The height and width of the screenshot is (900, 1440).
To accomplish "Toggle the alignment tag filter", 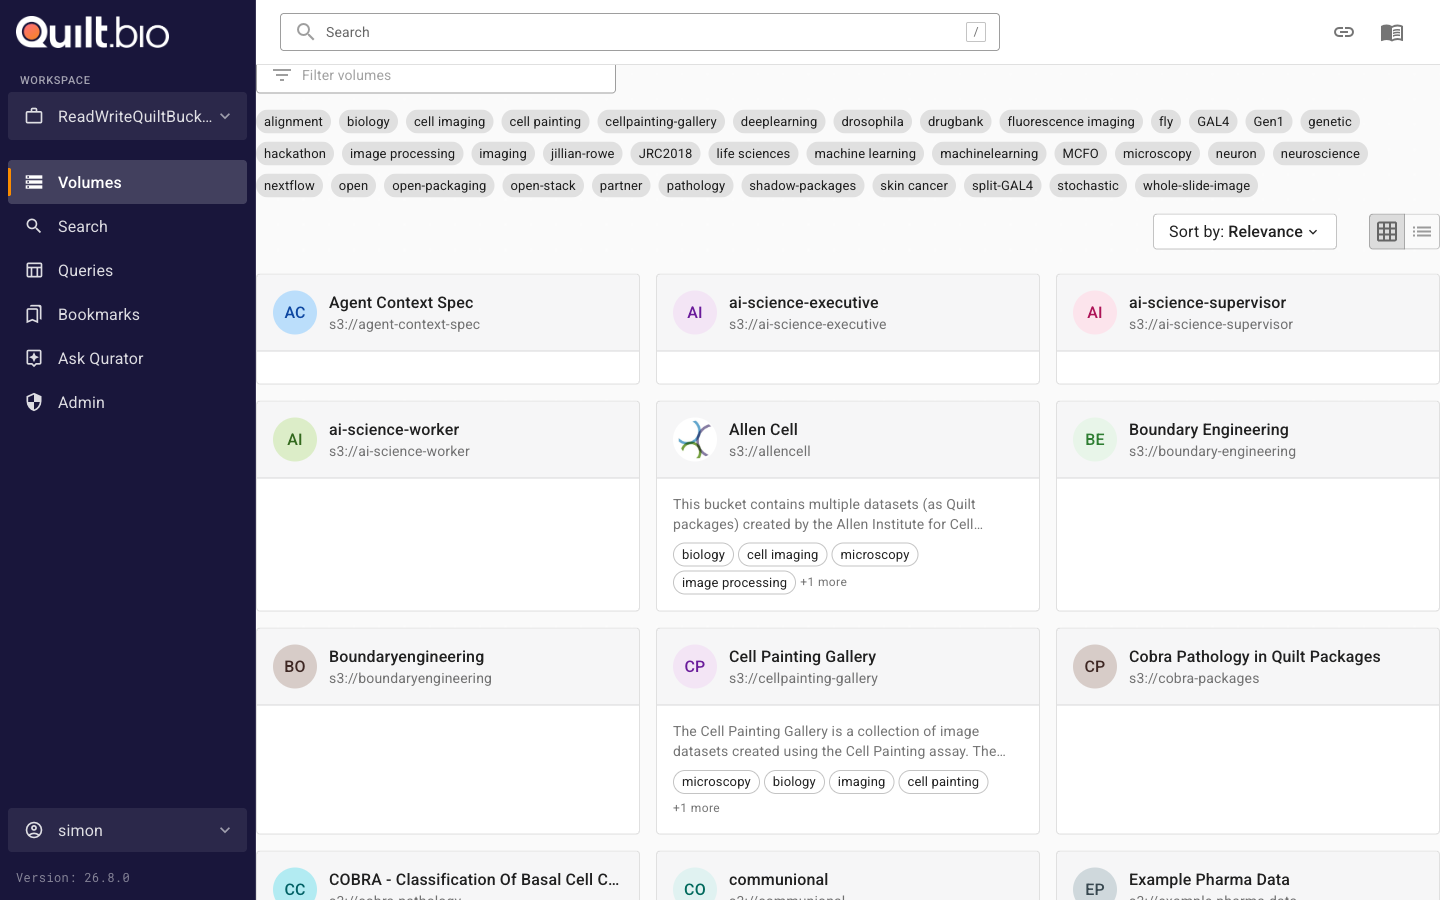I will point(293,121).
